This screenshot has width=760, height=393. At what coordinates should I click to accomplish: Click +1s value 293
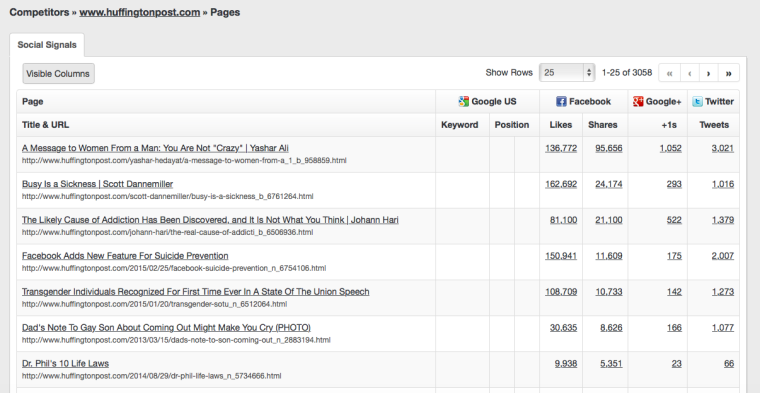[x=674, y=184]
